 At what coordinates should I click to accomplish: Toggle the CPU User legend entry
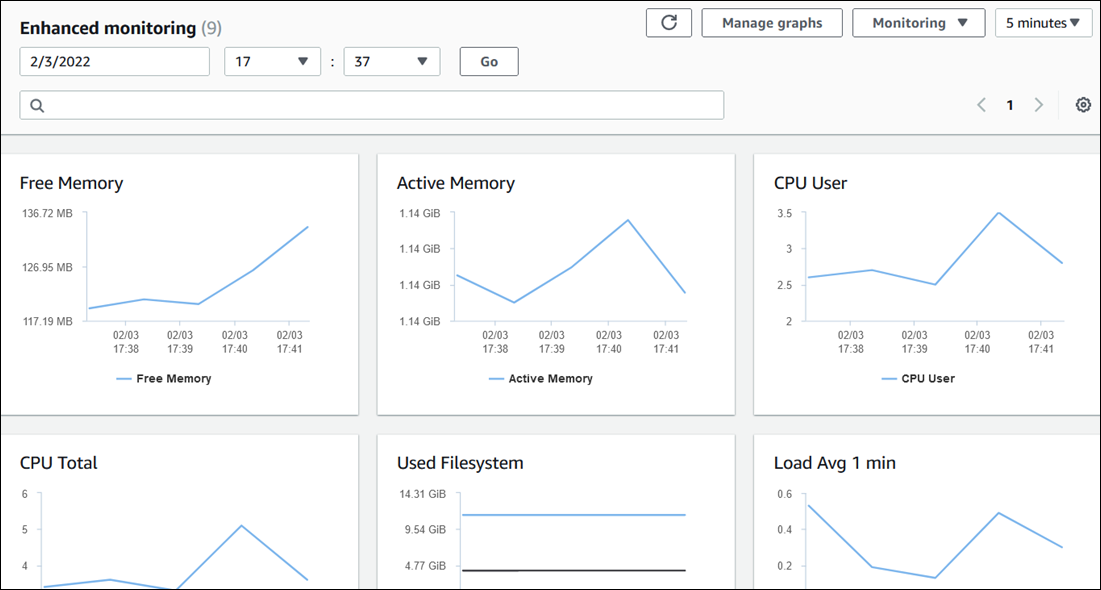click(x=918, y=379)
